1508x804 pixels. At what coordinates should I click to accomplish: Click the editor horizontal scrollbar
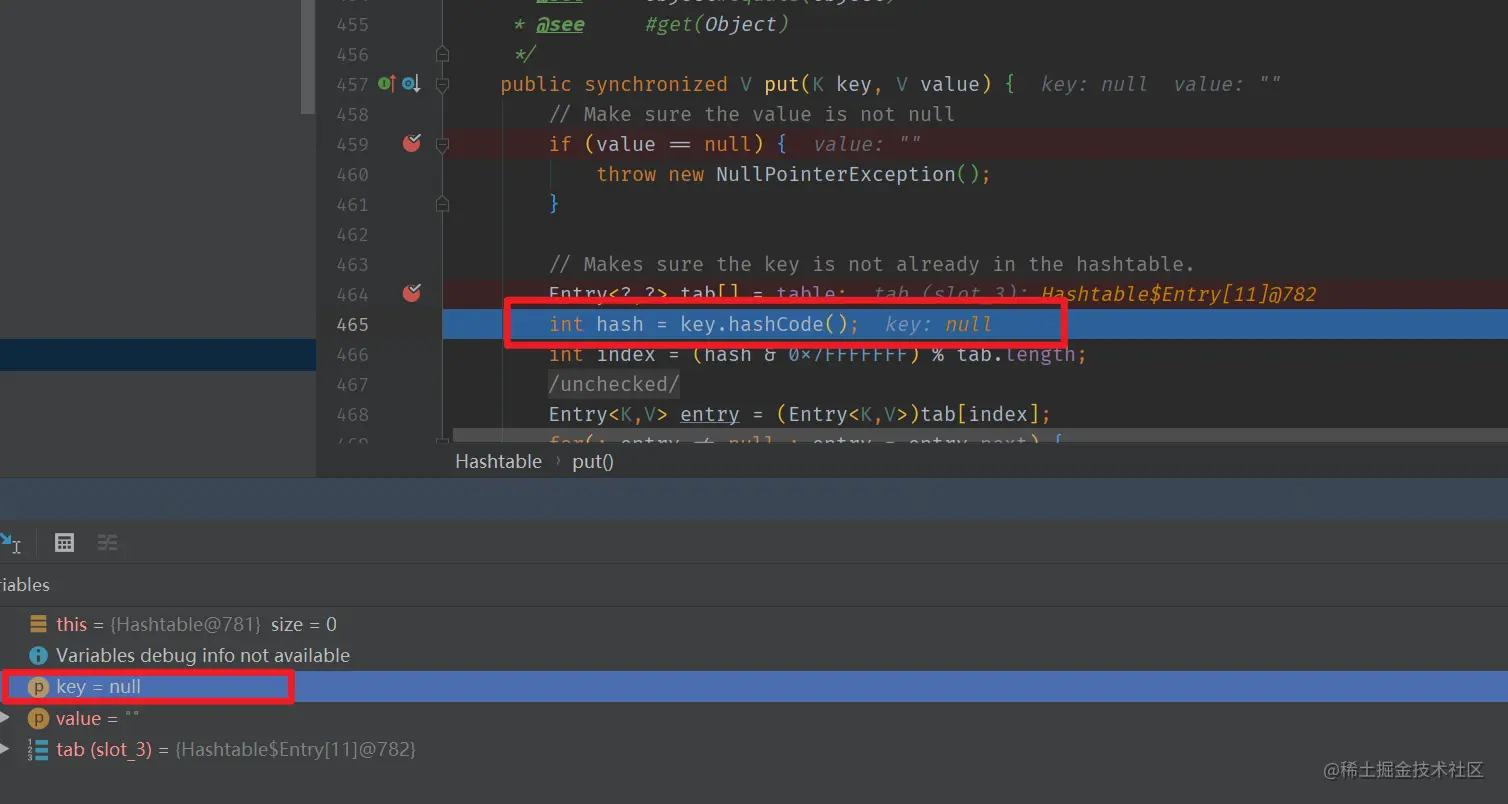(980, 435)
